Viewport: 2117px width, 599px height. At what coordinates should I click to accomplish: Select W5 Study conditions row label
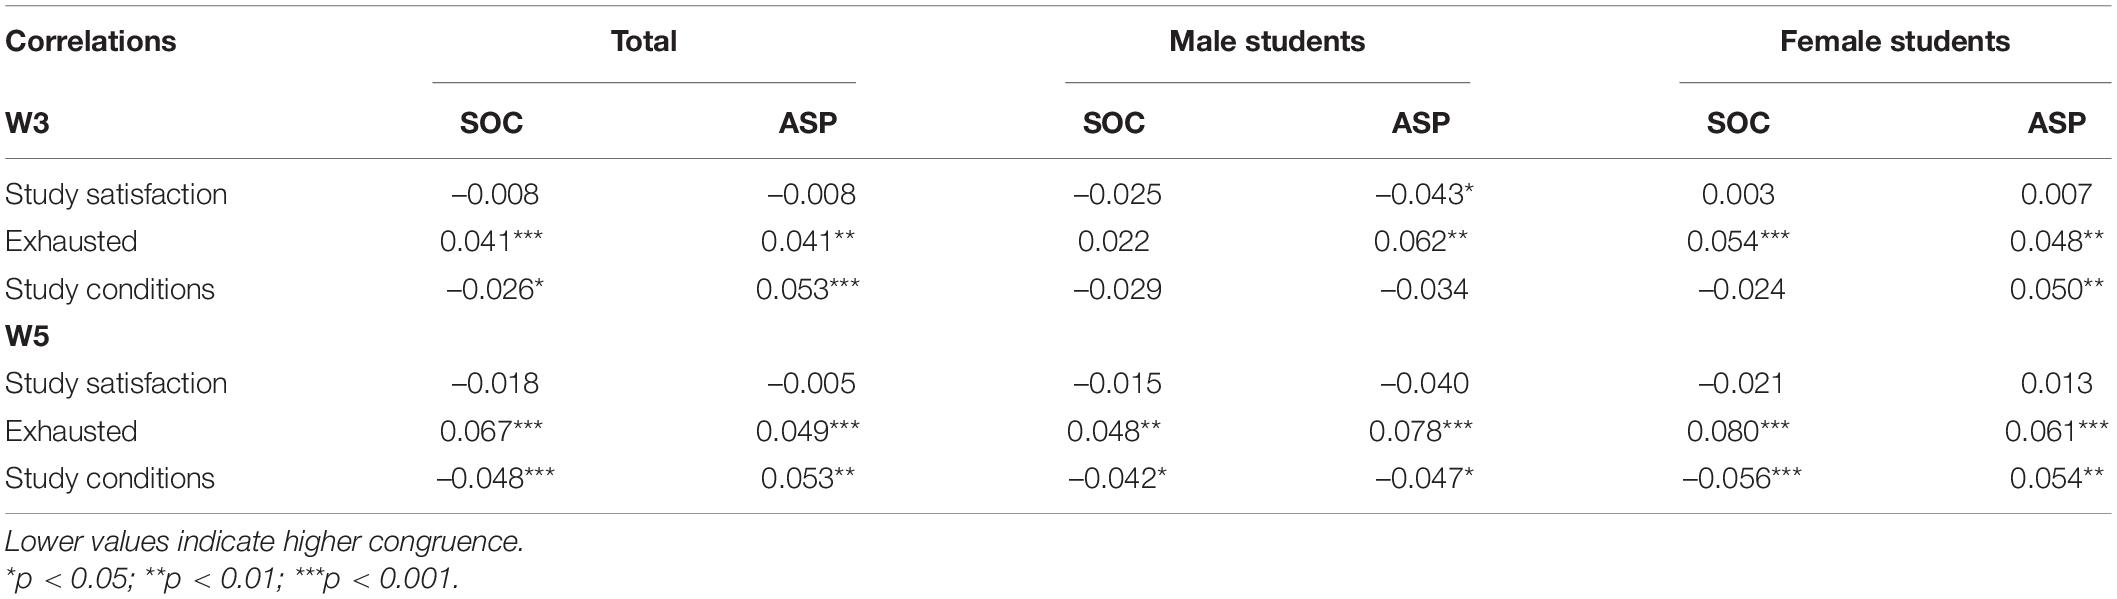coord(110,478)
